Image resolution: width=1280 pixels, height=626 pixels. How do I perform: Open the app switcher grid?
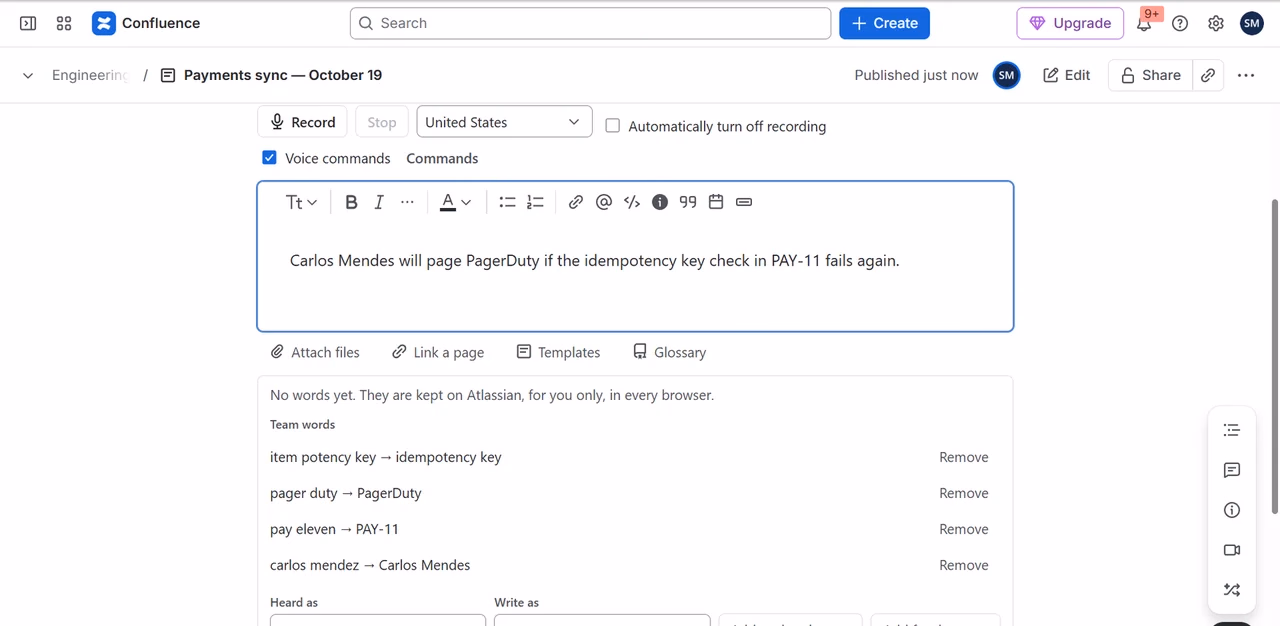pos(64,23)
